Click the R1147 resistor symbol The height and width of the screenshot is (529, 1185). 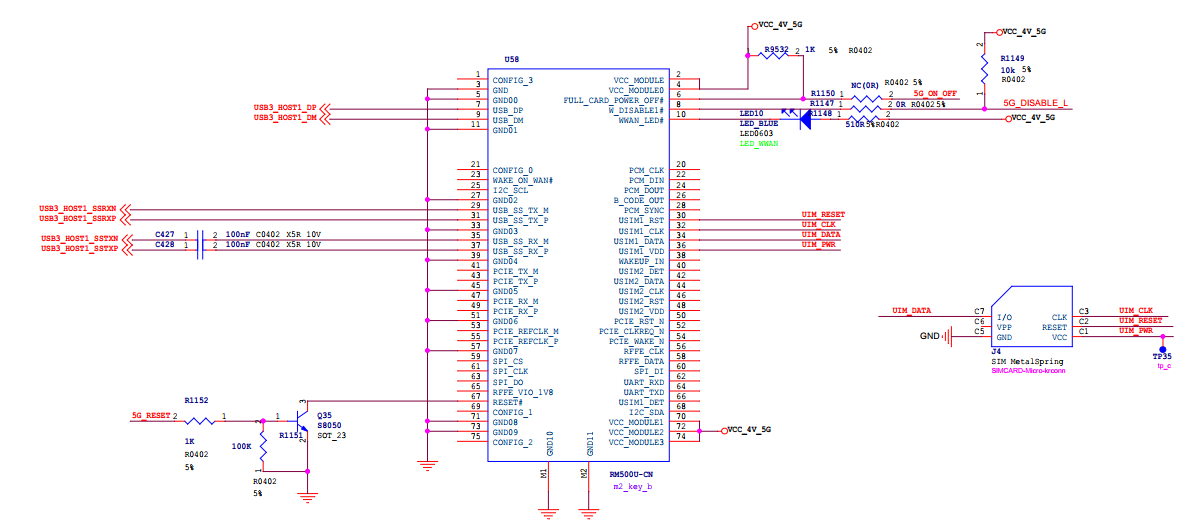pyautogui.click(x=865, y=109)
